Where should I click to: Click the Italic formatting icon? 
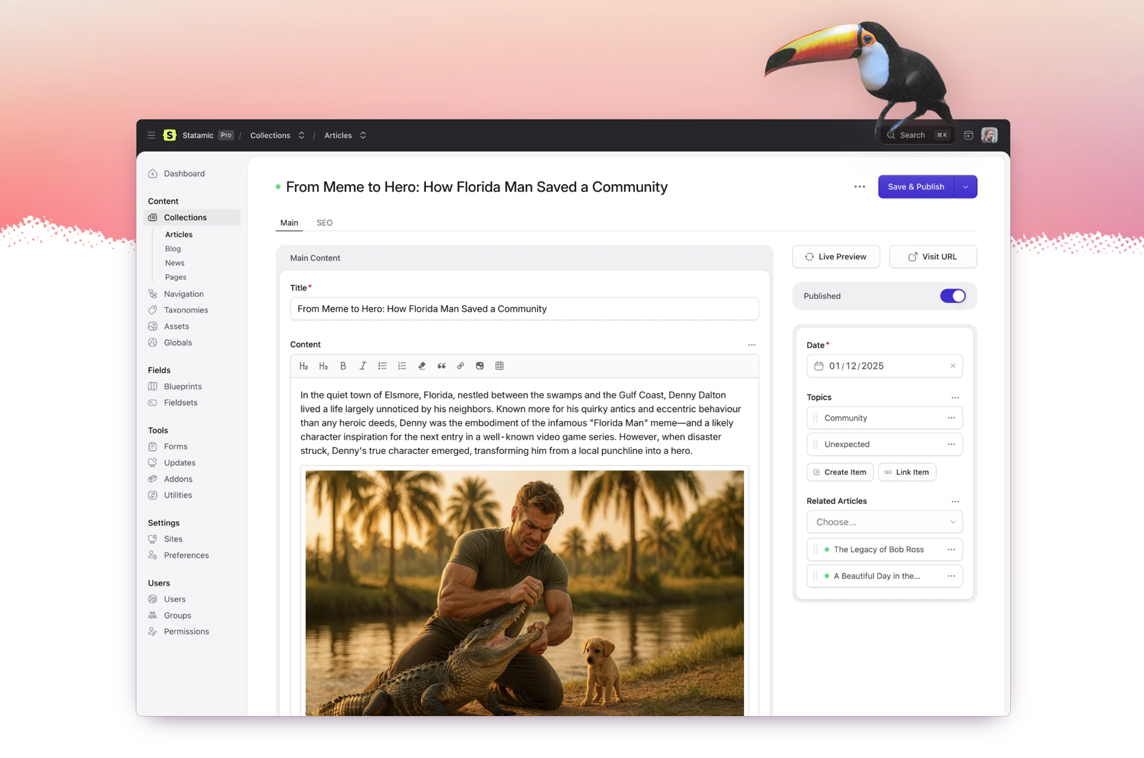pos(363,366)
